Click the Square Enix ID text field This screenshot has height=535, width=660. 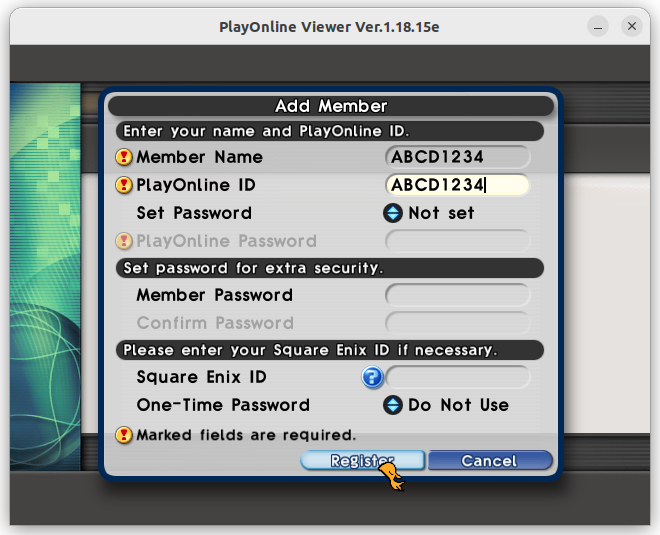click(x=457, y=377)
